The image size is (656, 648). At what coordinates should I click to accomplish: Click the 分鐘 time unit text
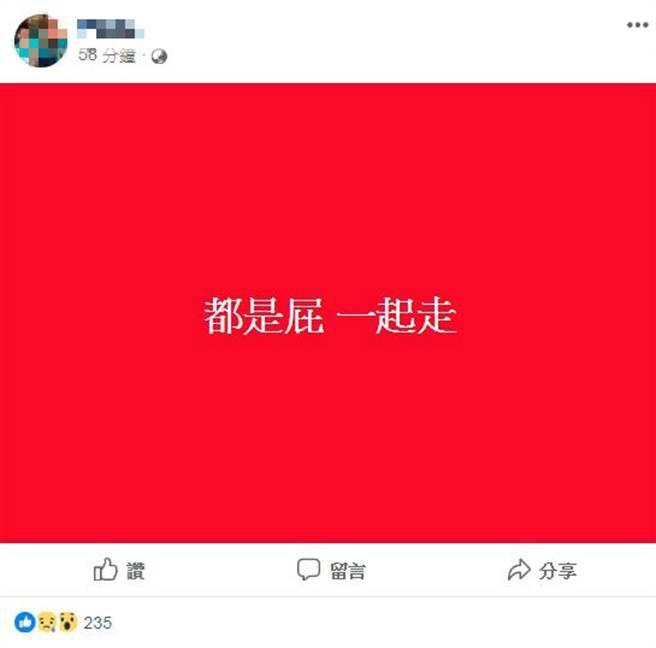point(119,55)
